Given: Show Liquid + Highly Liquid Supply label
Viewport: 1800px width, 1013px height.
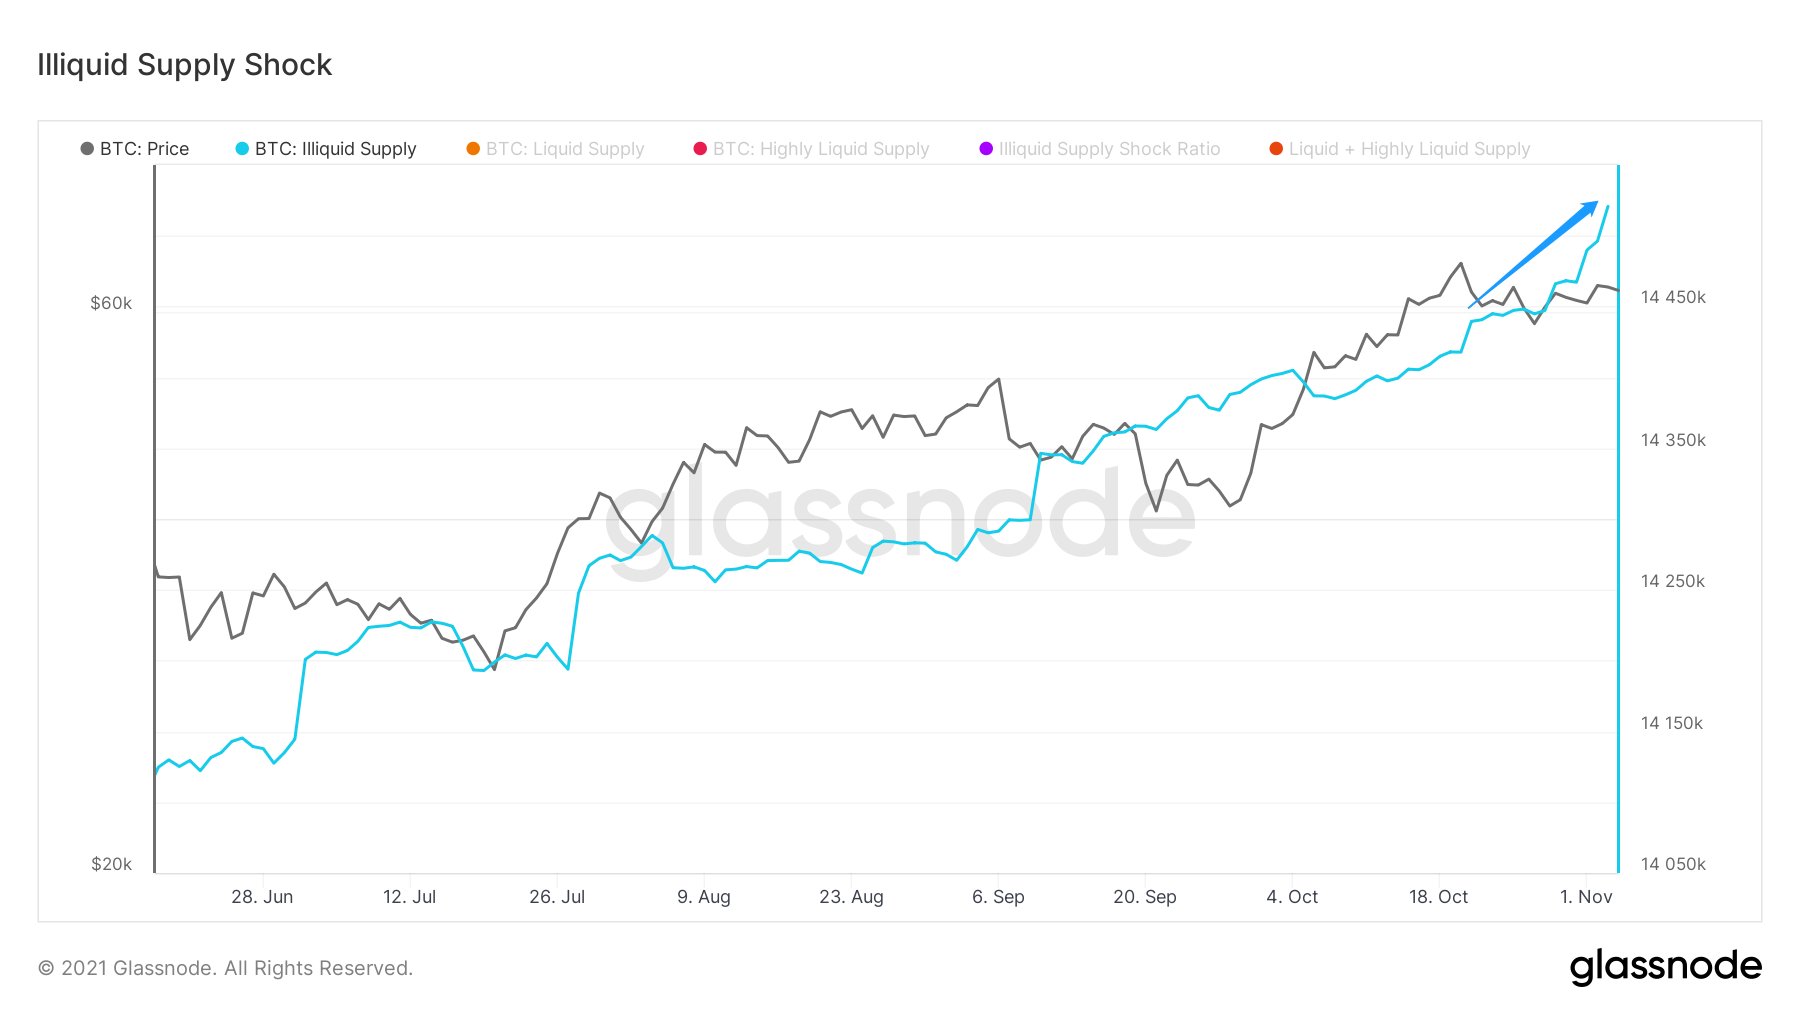Looking at the screenshot, I should [1409, 149].
